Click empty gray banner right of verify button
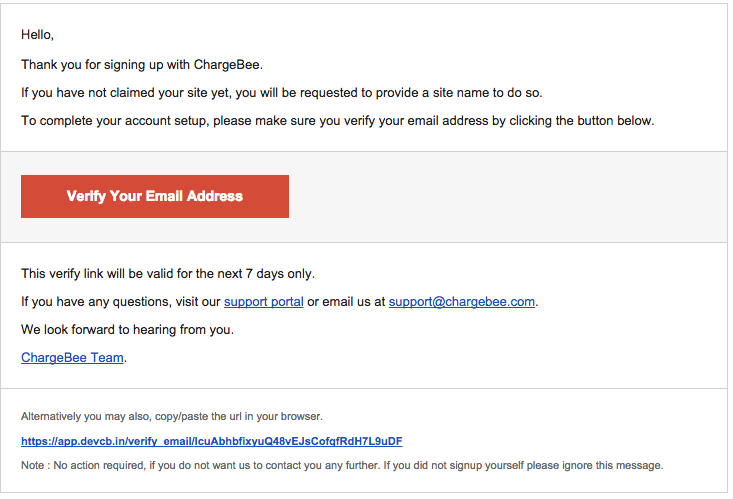The image size is (733, 499). pos(507,196)
